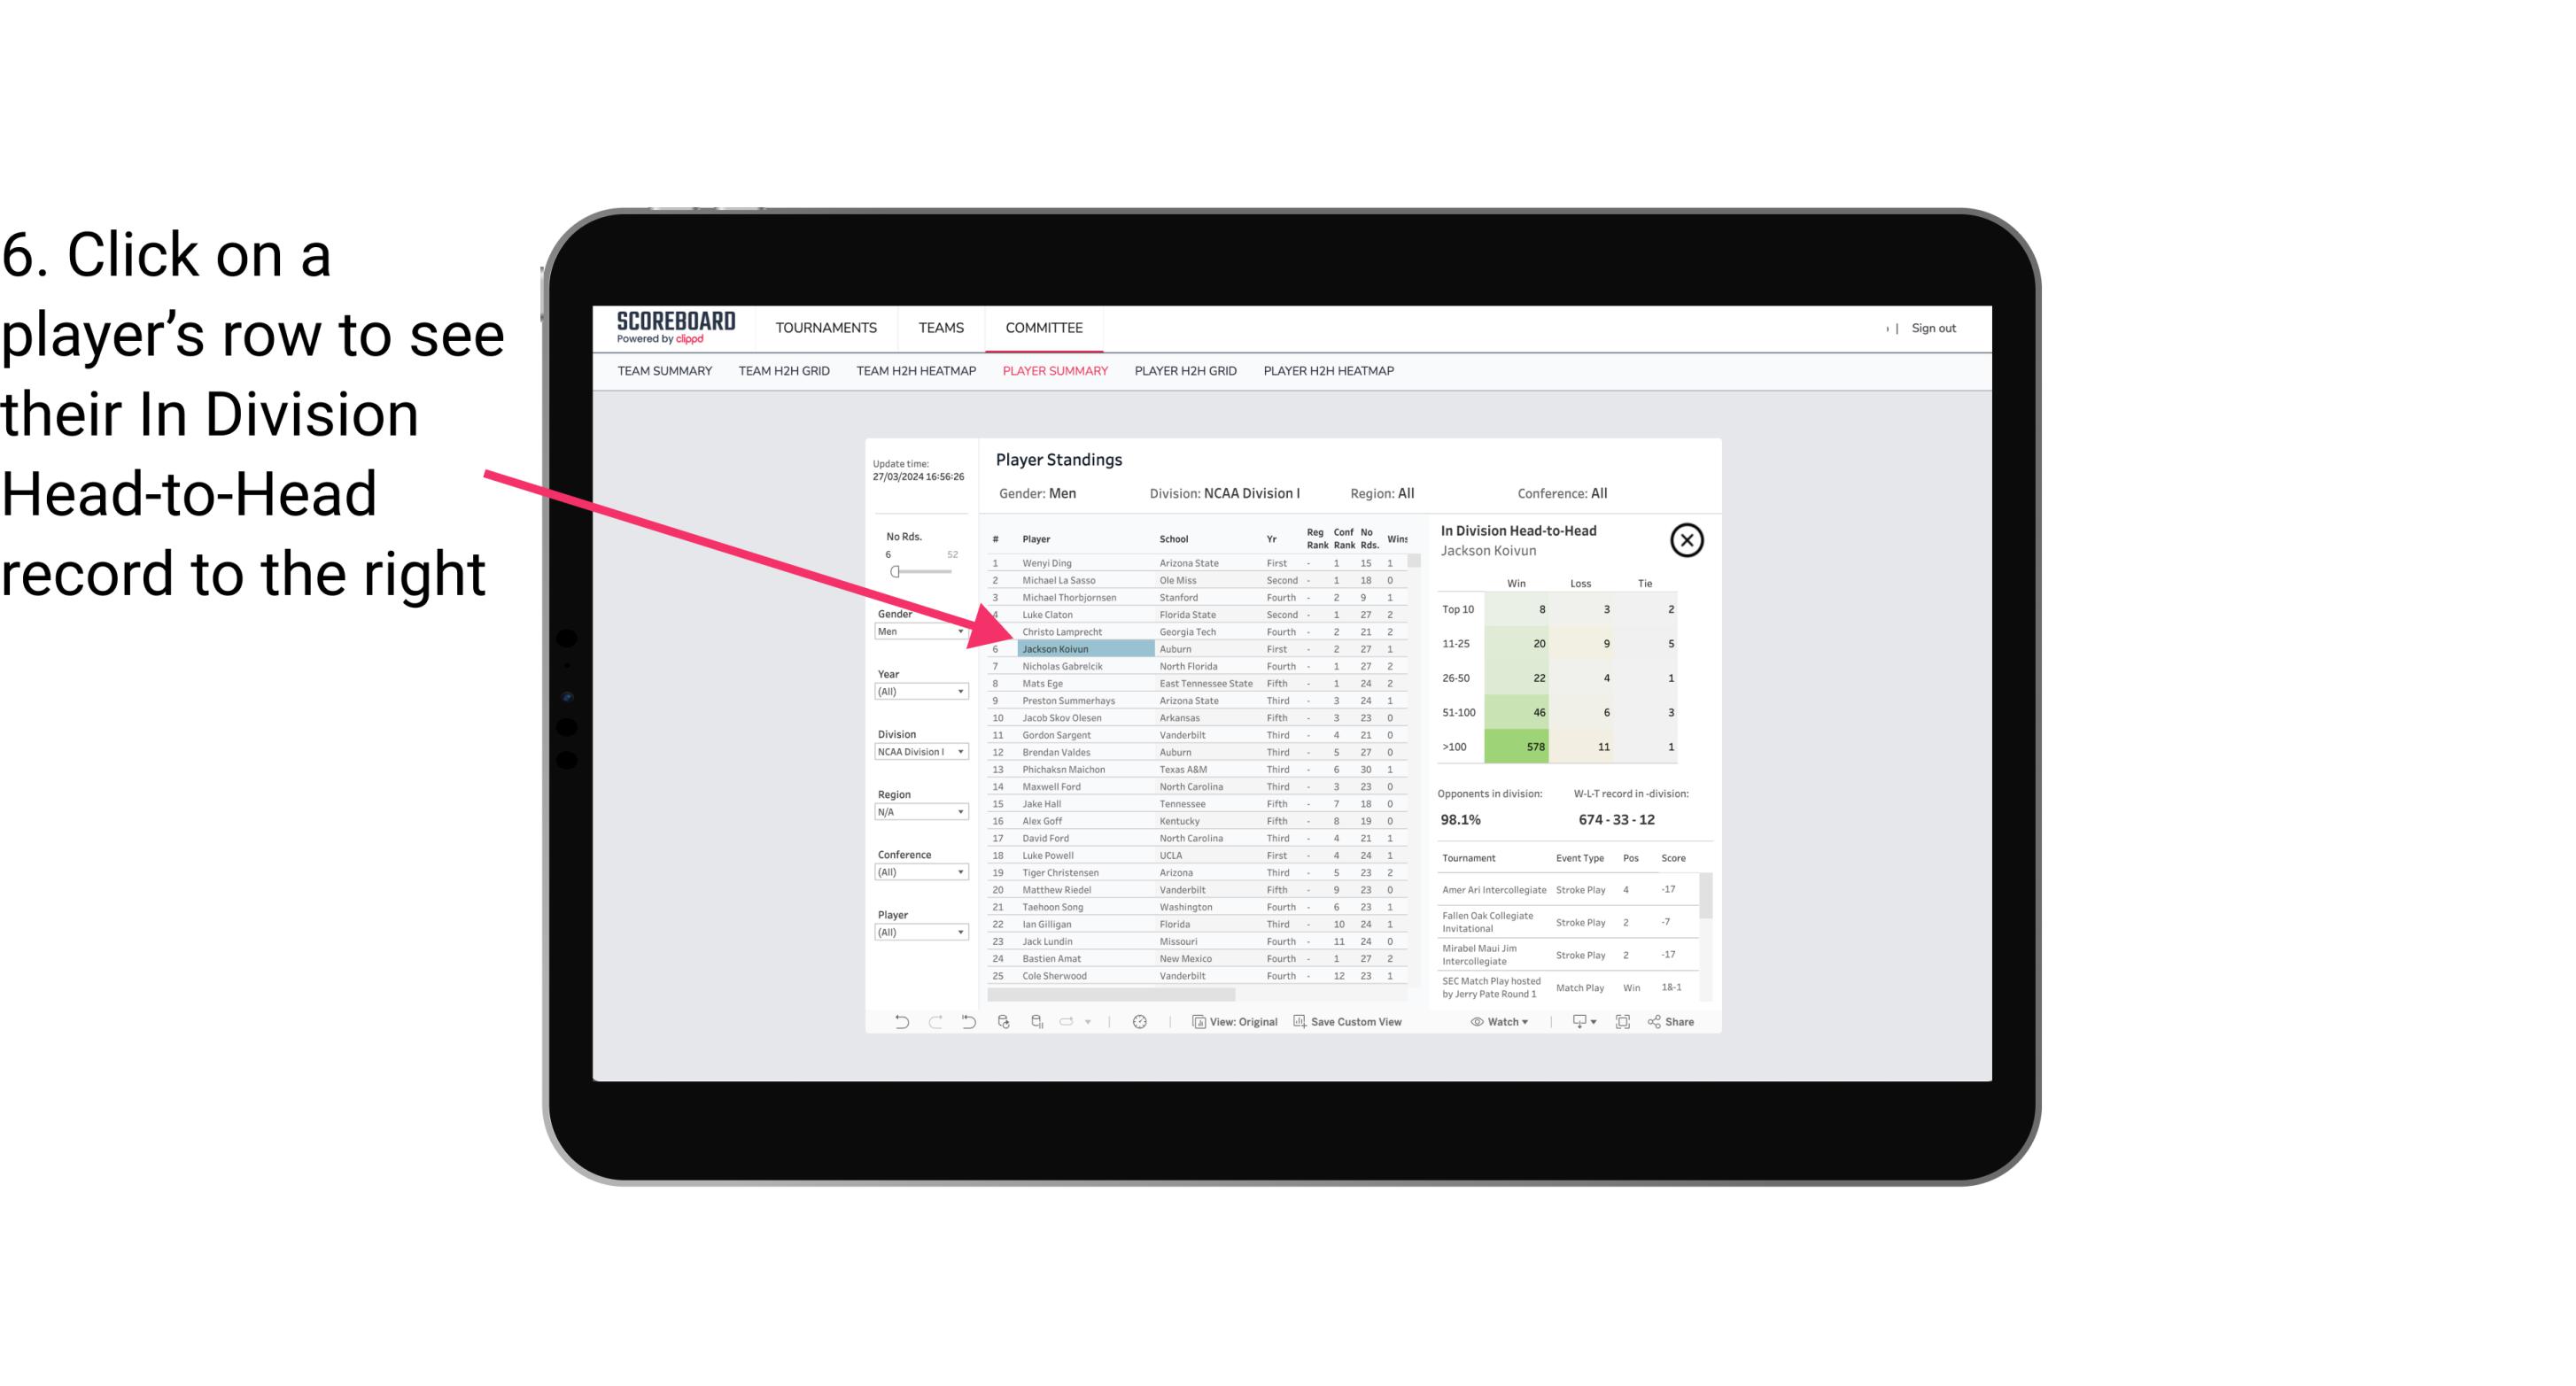The width and height of the screenshot is (2576, 1386).
Task: Select the PLAYER SUMMARY tab
Action: 1051,372
